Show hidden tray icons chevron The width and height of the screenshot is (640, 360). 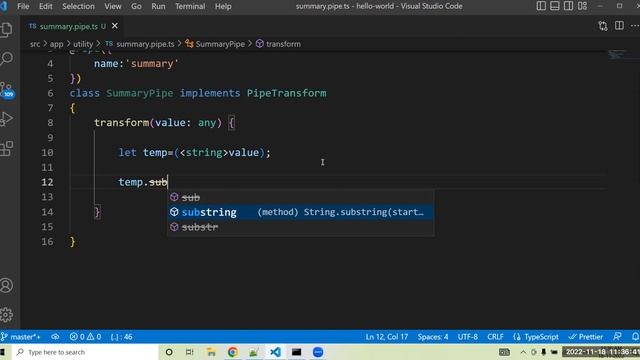pos(523,352)
